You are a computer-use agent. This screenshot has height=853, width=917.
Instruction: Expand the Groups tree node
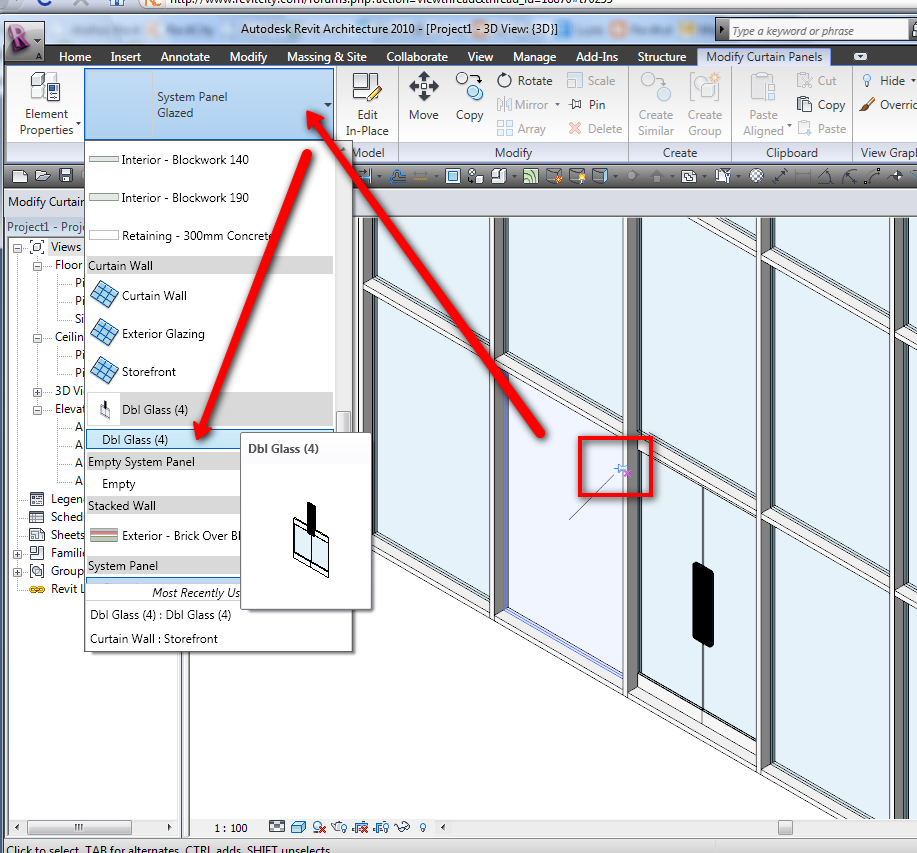(x=18, y=572)
